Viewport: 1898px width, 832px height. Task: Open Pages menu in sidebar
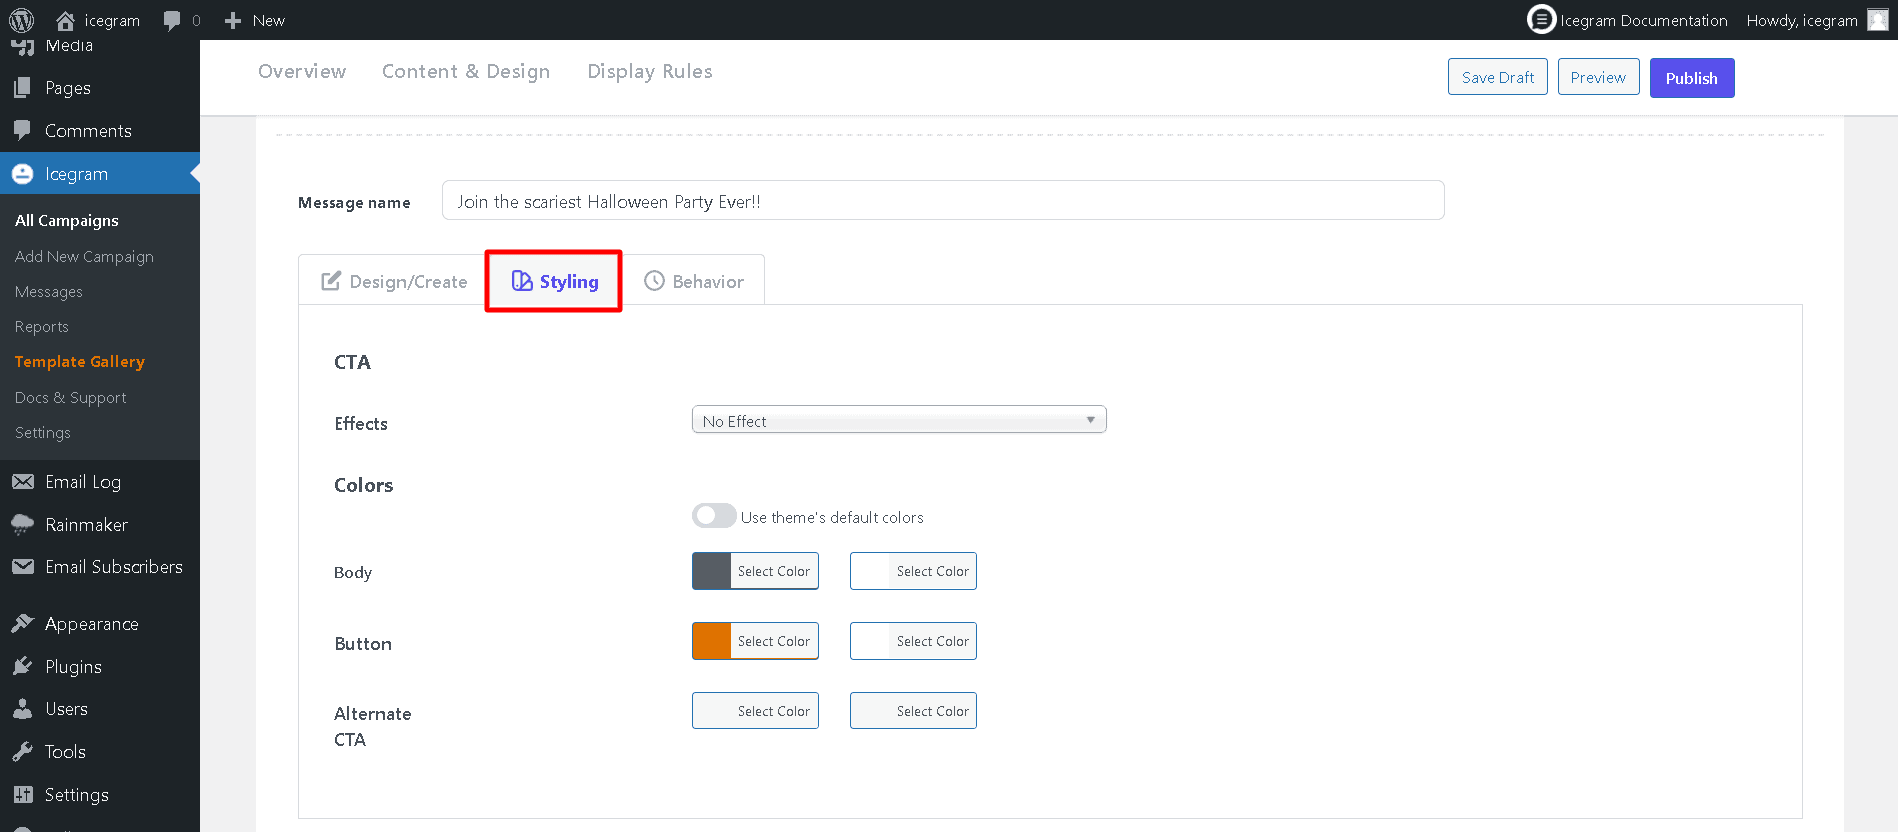tap(68, 88)
